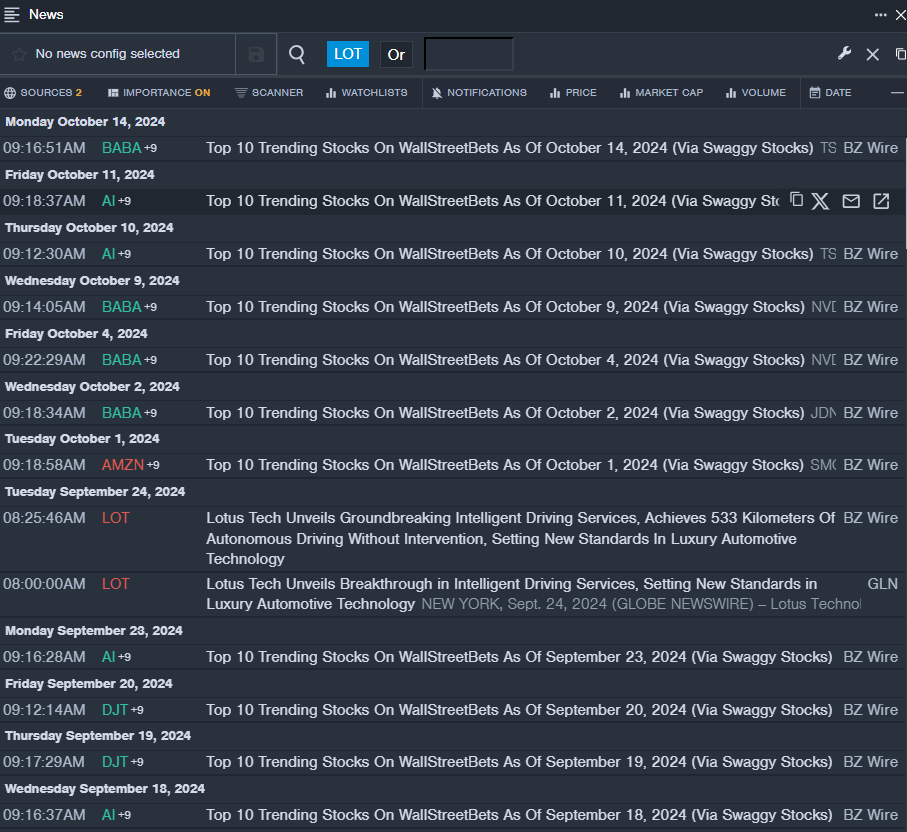This screenshot has width=907, height=832.
Task: Open settings with the wrench icon
Action: click(844, 54)
